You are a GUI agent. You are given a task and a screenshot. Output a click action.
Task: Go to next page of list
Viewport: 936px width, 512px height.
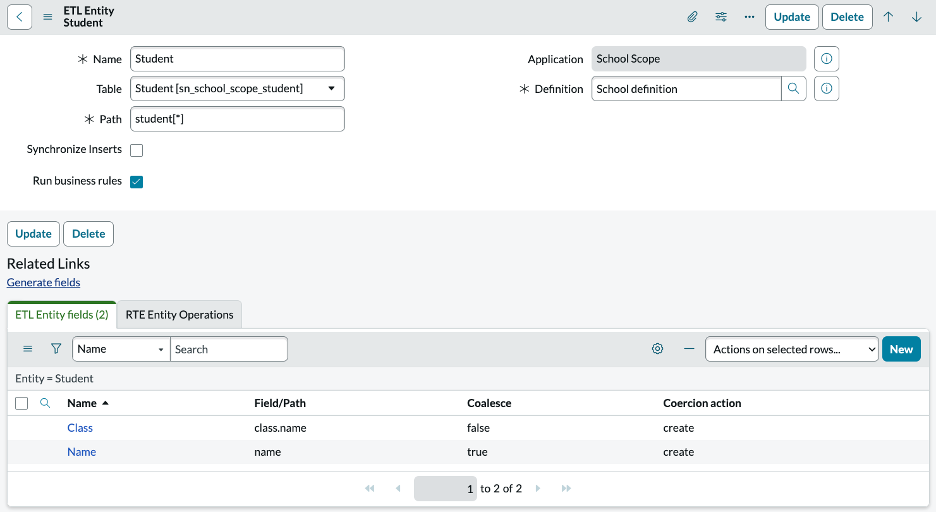click(x=538, y=488)
